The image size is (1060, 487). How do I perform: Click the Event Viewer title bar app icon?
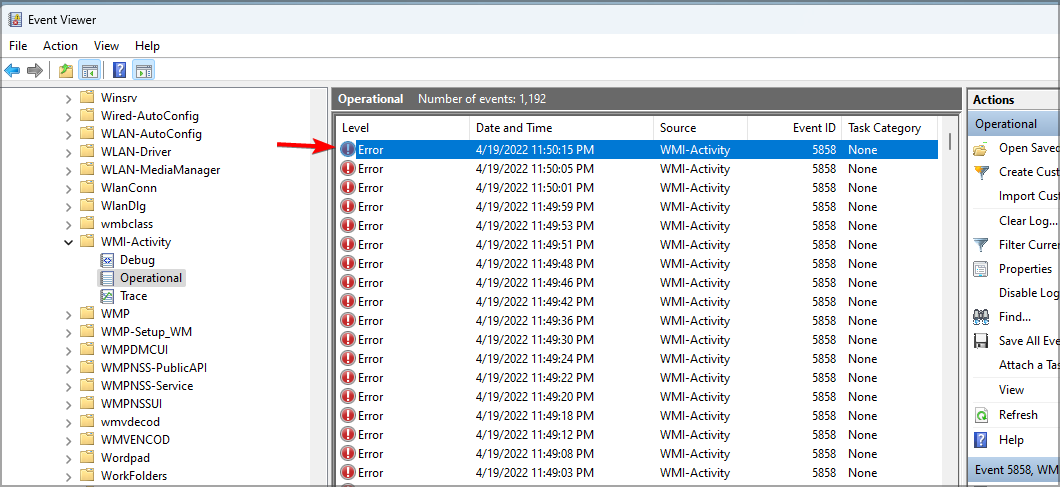point(15,20)
